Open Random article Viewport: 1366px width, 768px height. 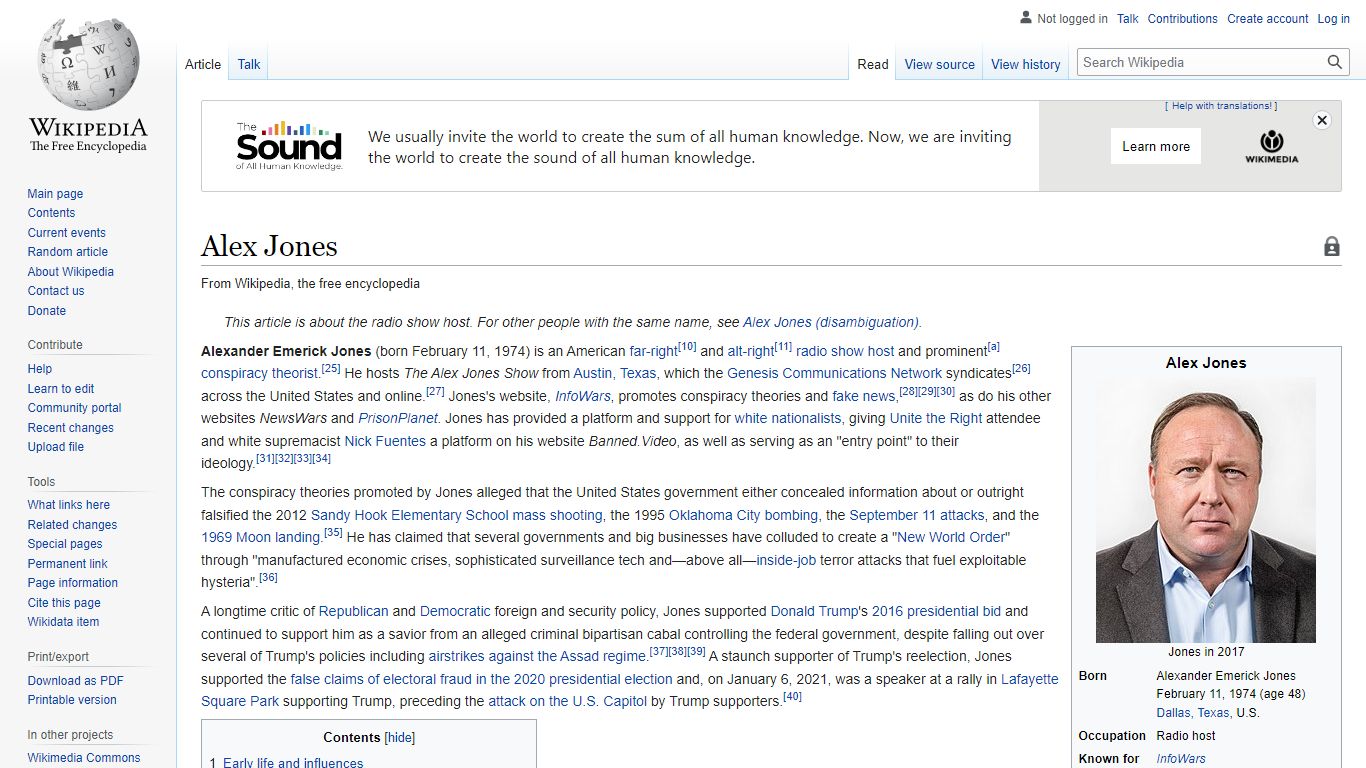pos(67,252)
